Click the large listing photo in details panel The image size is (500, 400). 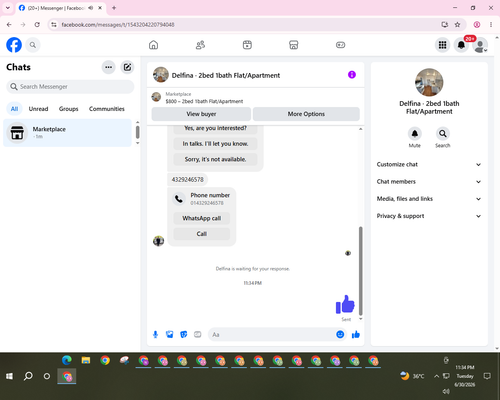(429, 82)
